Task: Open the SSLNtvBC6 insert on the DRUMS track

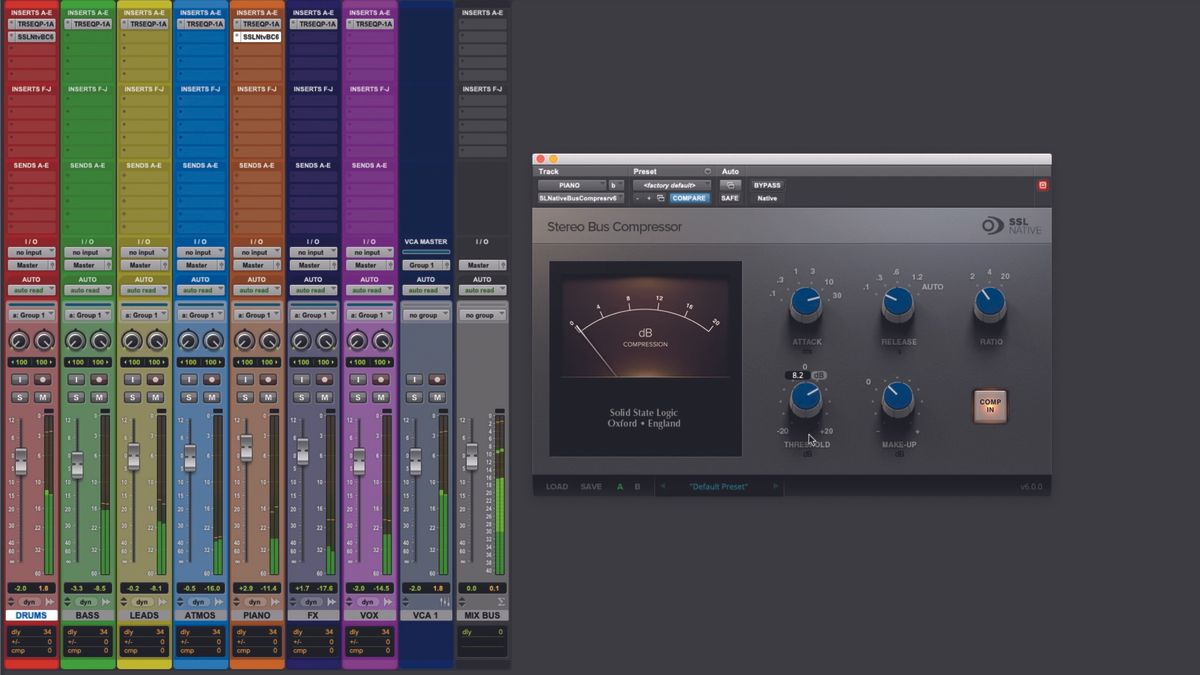Action: [31, 36]
